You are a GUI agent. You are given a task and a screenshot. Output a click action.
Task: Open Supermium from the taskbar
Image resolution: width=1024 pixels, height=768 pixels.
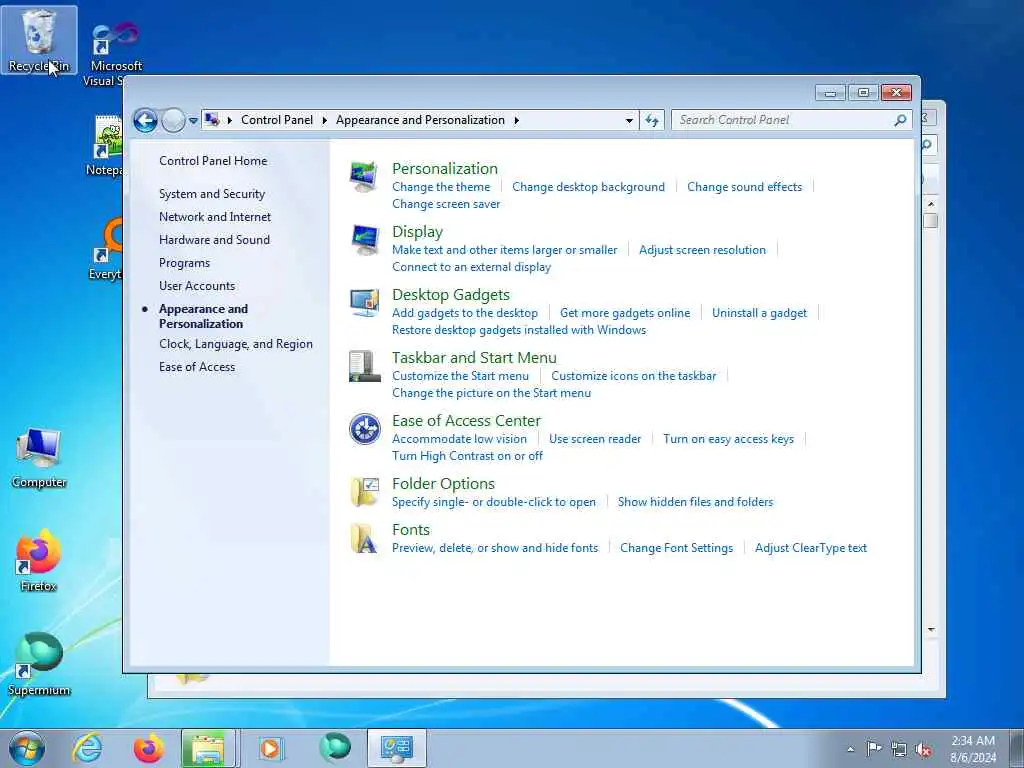coord(335,747)
